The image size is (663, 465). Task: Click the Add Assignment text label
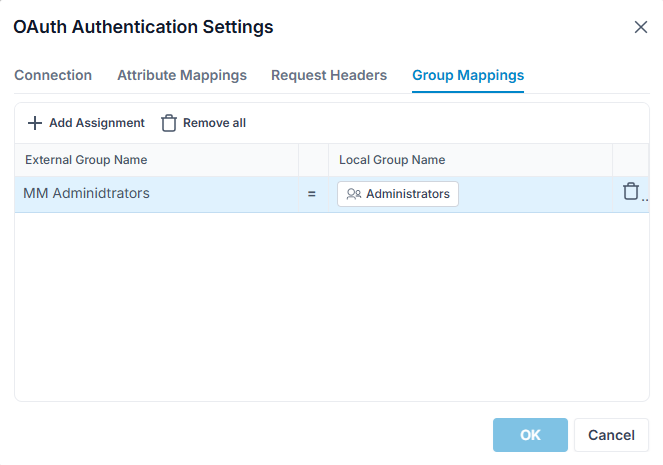pyautogui.click(x=97, y=123)
